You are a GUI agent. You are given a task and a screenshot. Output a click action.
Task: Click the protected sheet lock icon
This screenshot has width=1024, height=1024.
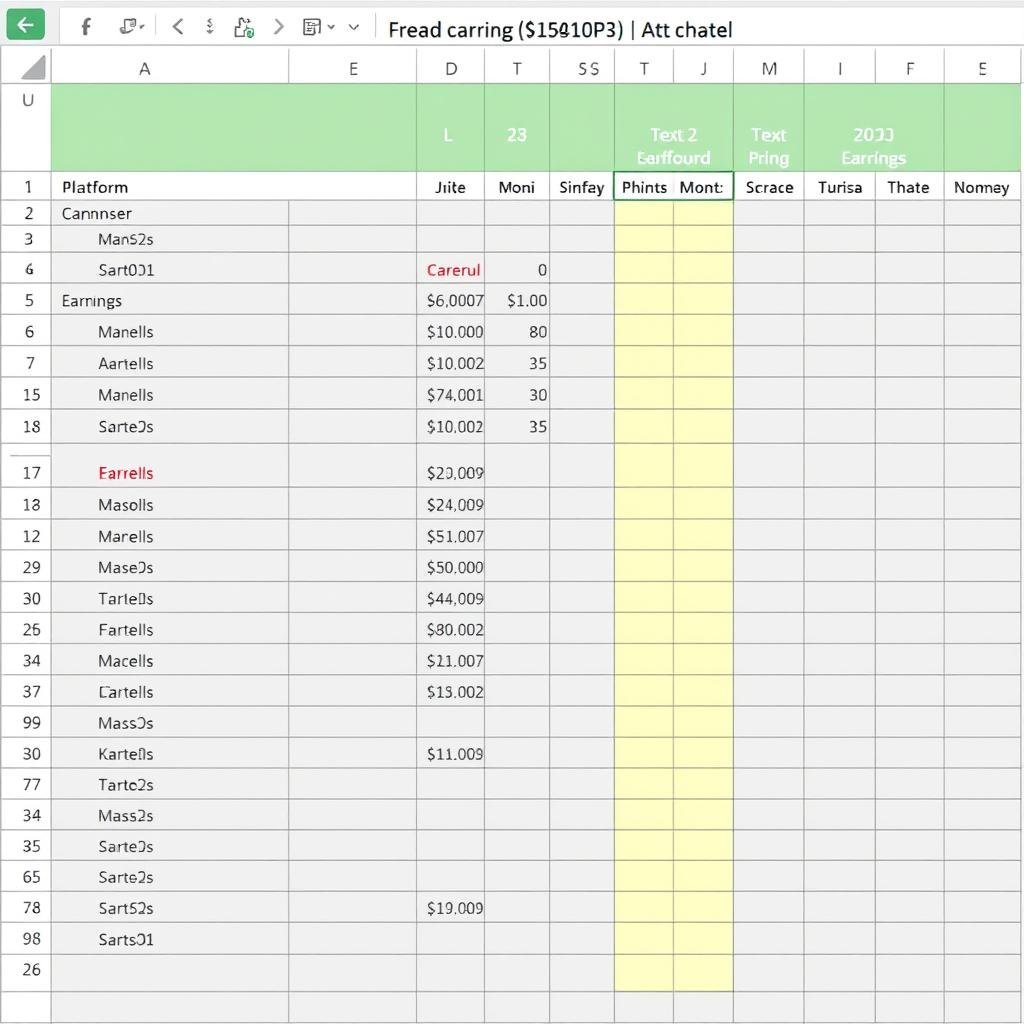(x=244, y=27)
